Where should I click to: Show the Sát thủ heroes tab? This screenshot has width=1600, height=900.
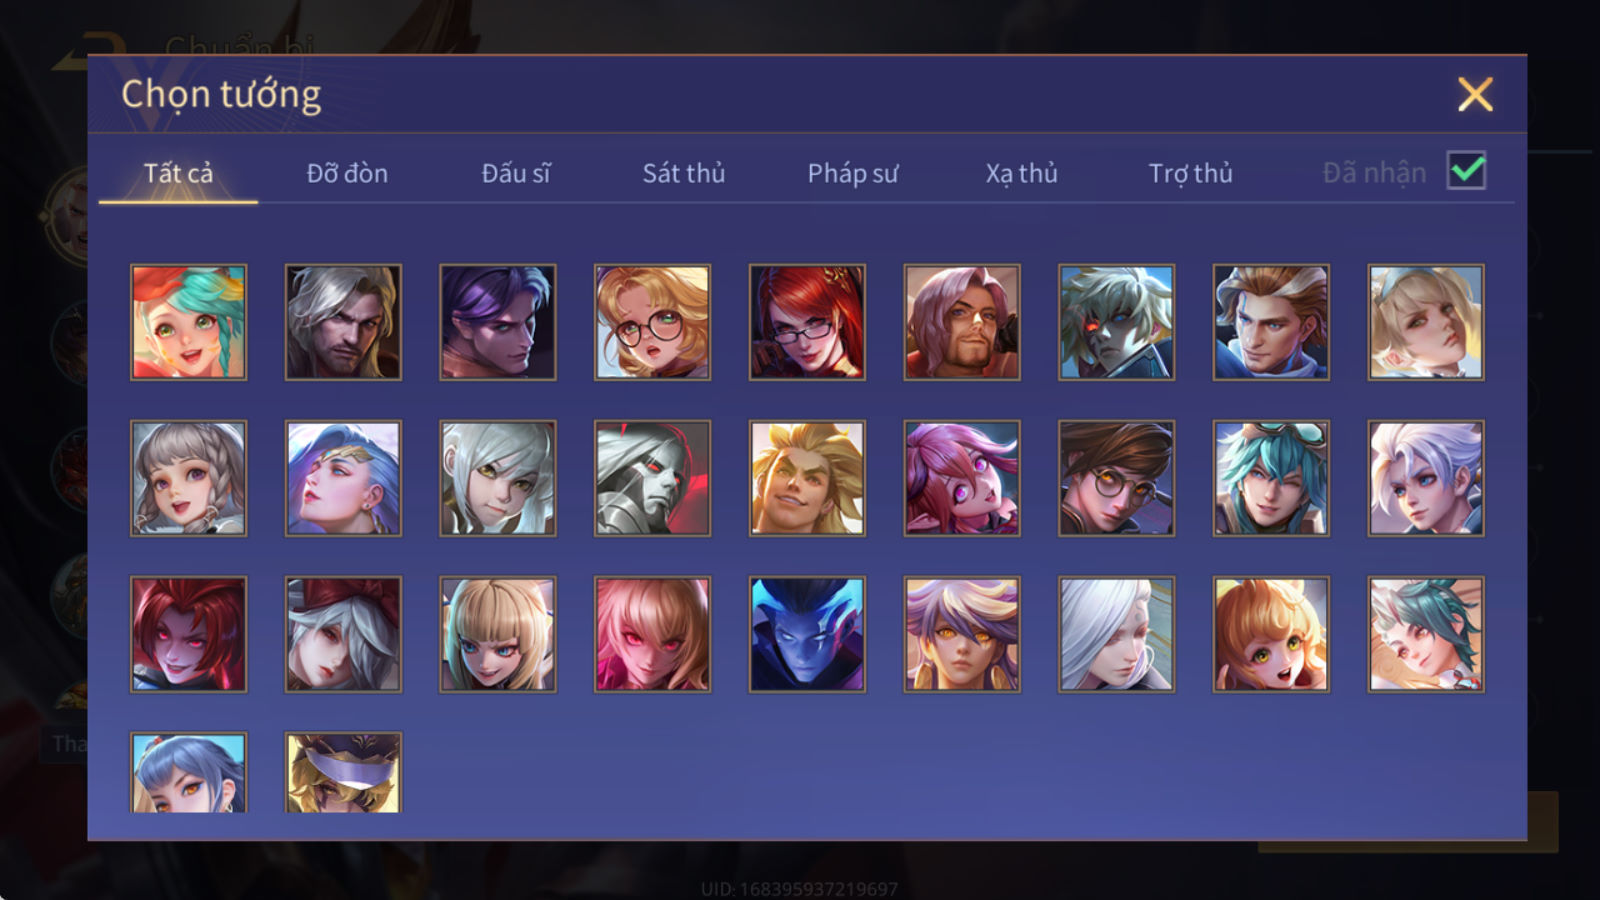[x=683, y=173]
